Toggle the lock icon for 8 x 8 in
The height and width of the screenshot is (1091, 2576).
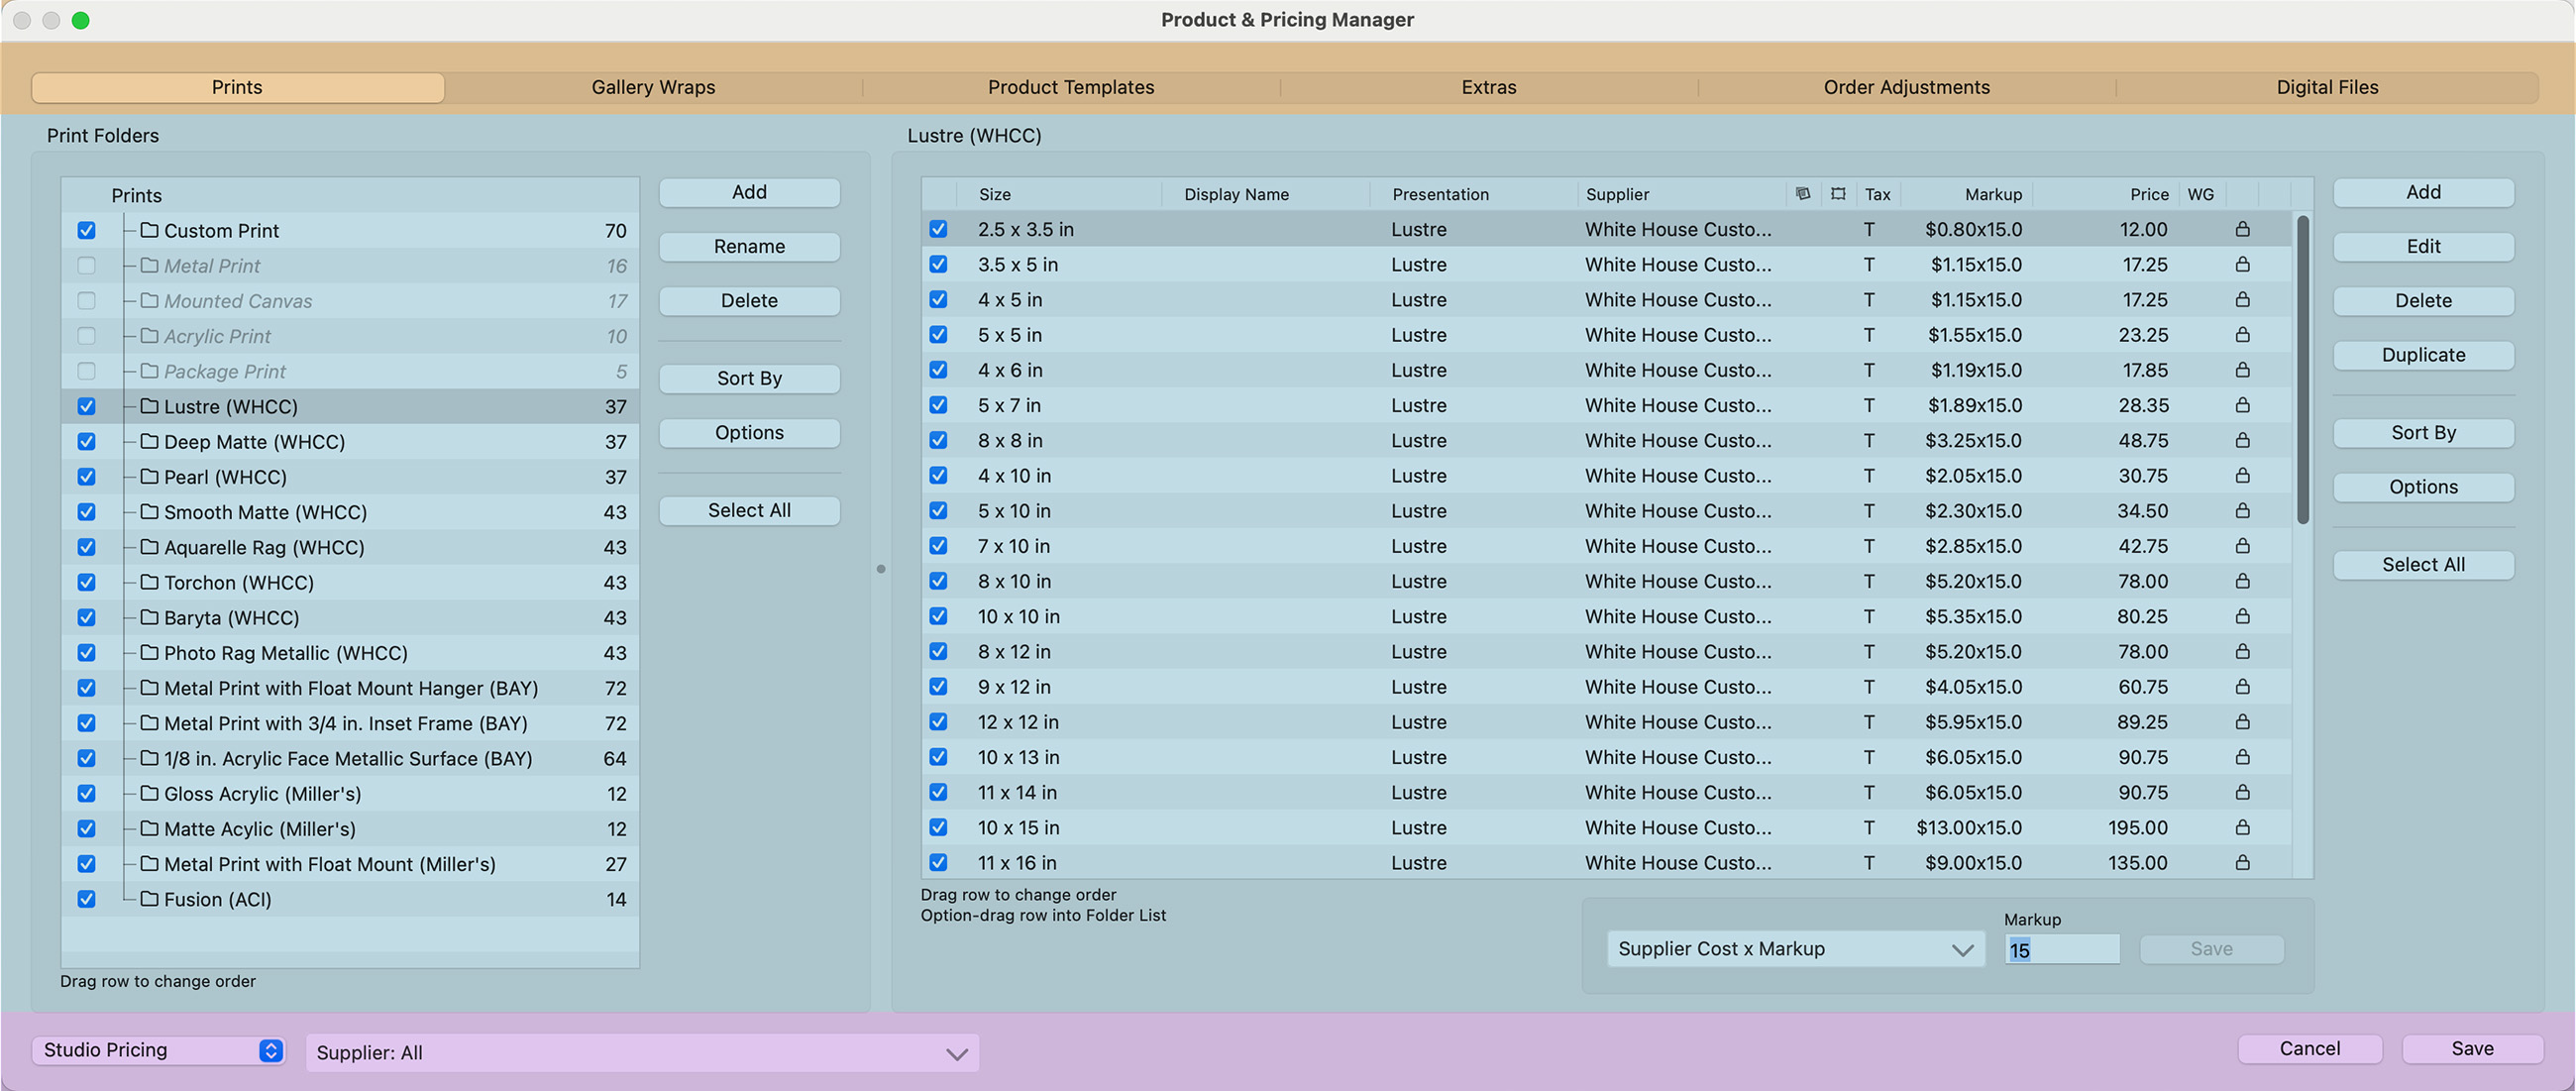click(2242, 440)
